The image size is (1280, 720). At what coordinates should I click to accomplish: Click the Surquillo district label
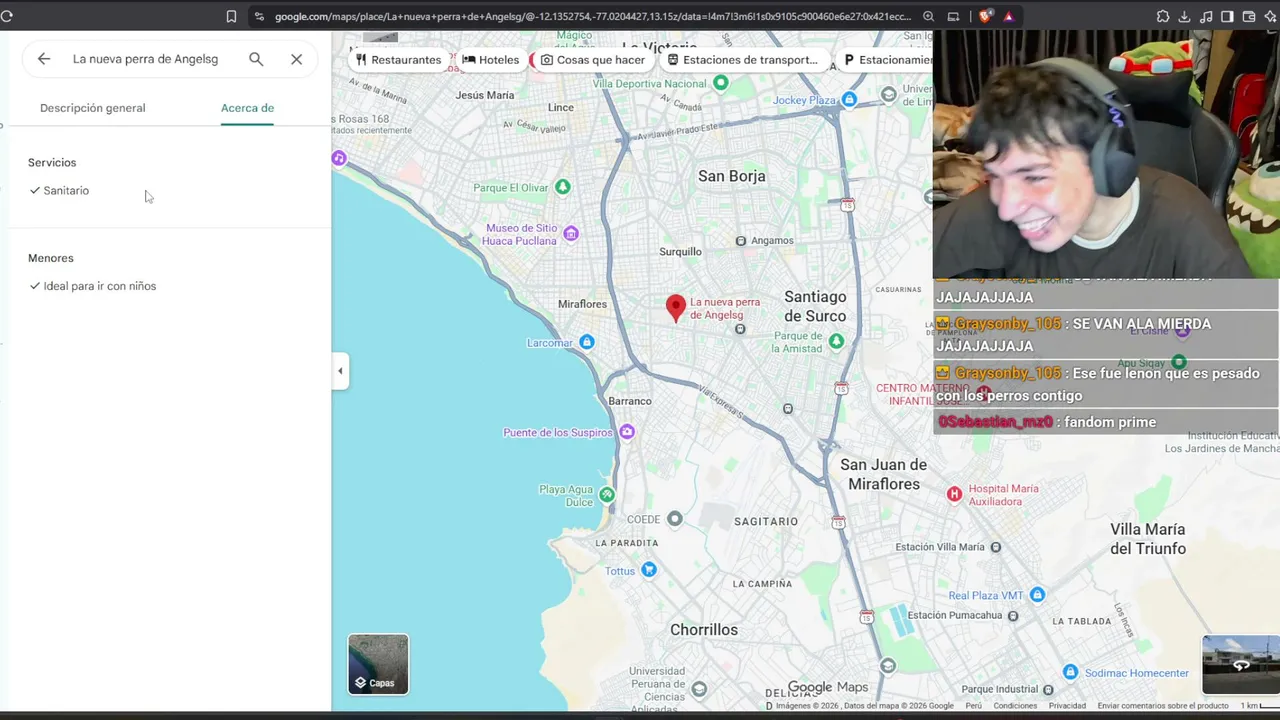click(681, 252)
